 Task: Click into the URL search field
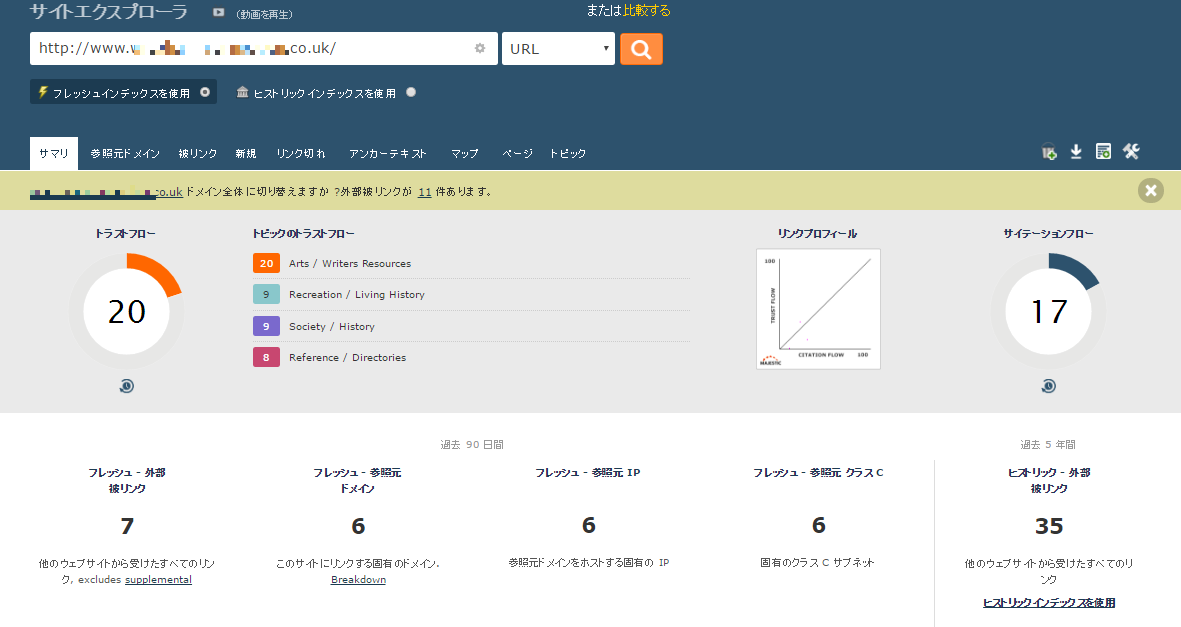(x=250, y=49)
